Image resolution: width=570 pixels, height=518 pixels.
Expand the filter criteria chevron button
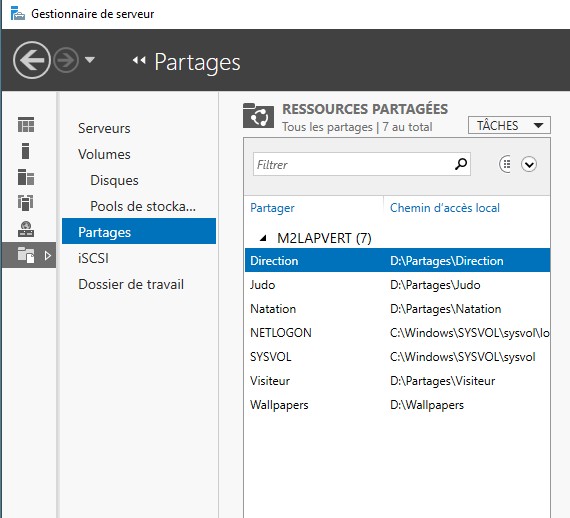tap(529, 164)
